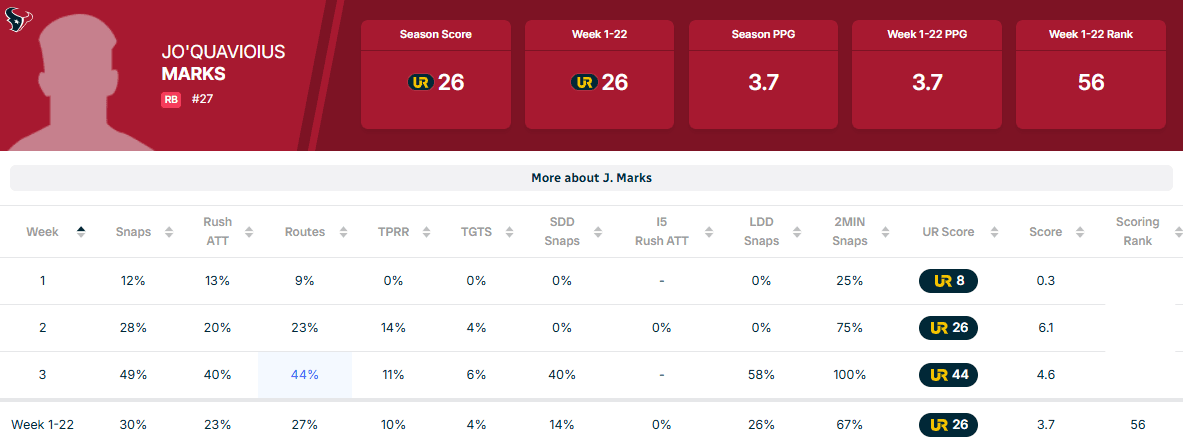Sort by TGTS column arrows
This screenshot has width=1183, height=448.
tap(510, 232)
